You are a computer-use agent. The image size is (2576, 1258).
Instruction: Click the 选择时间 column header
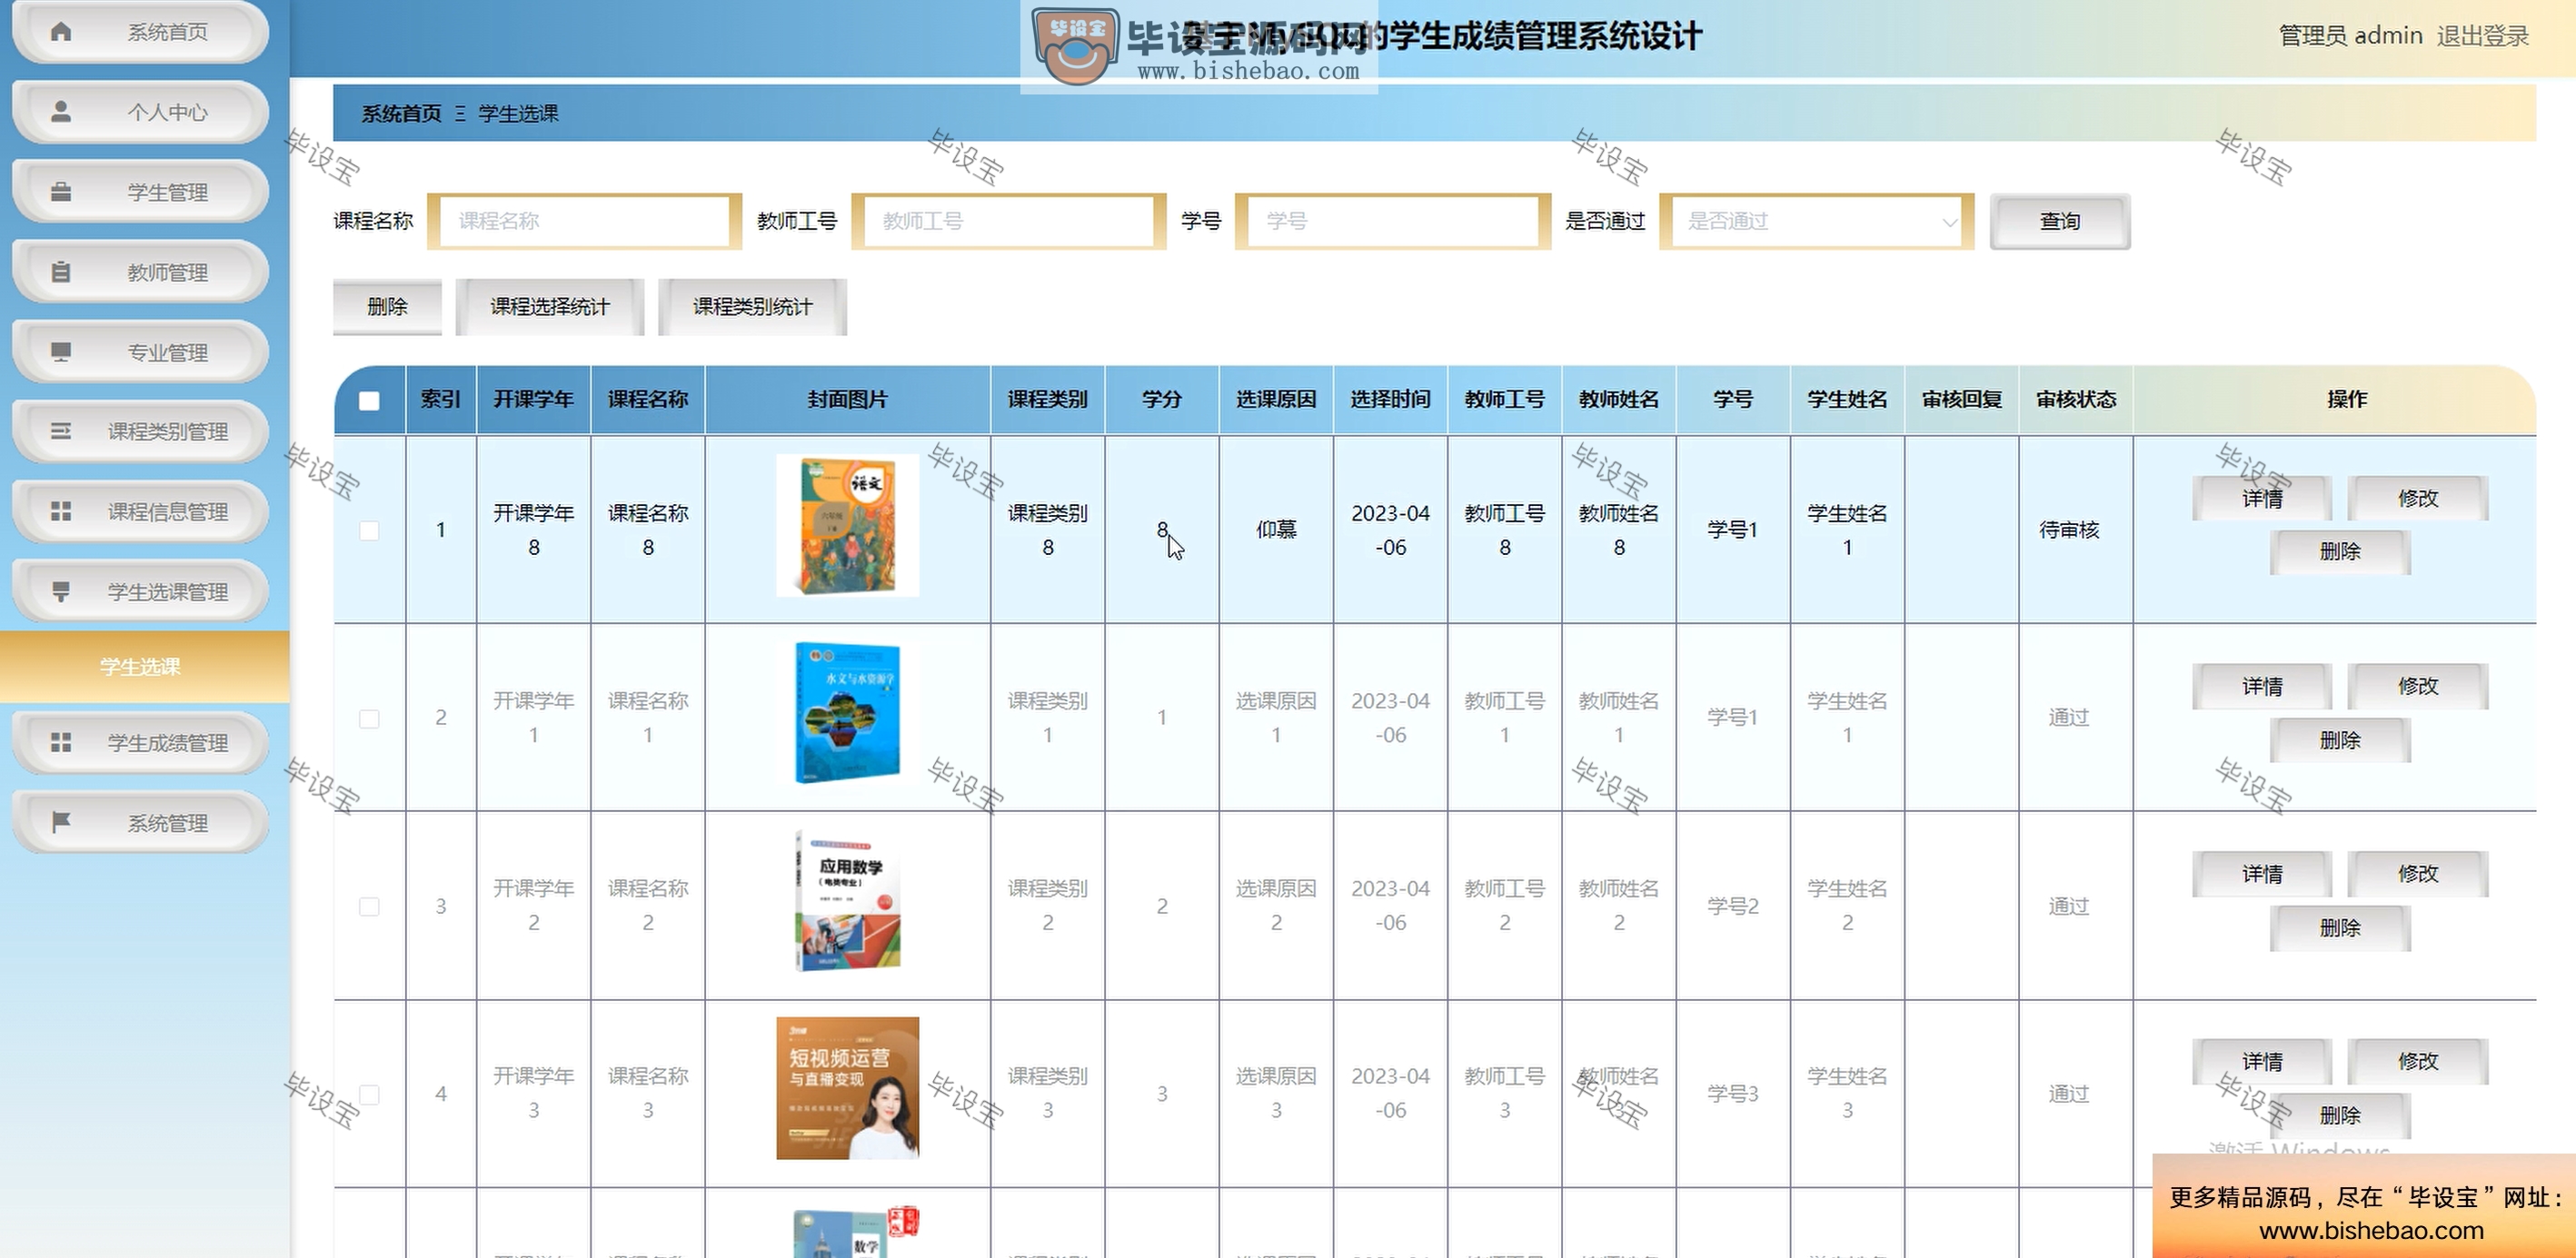(1390, 400)
